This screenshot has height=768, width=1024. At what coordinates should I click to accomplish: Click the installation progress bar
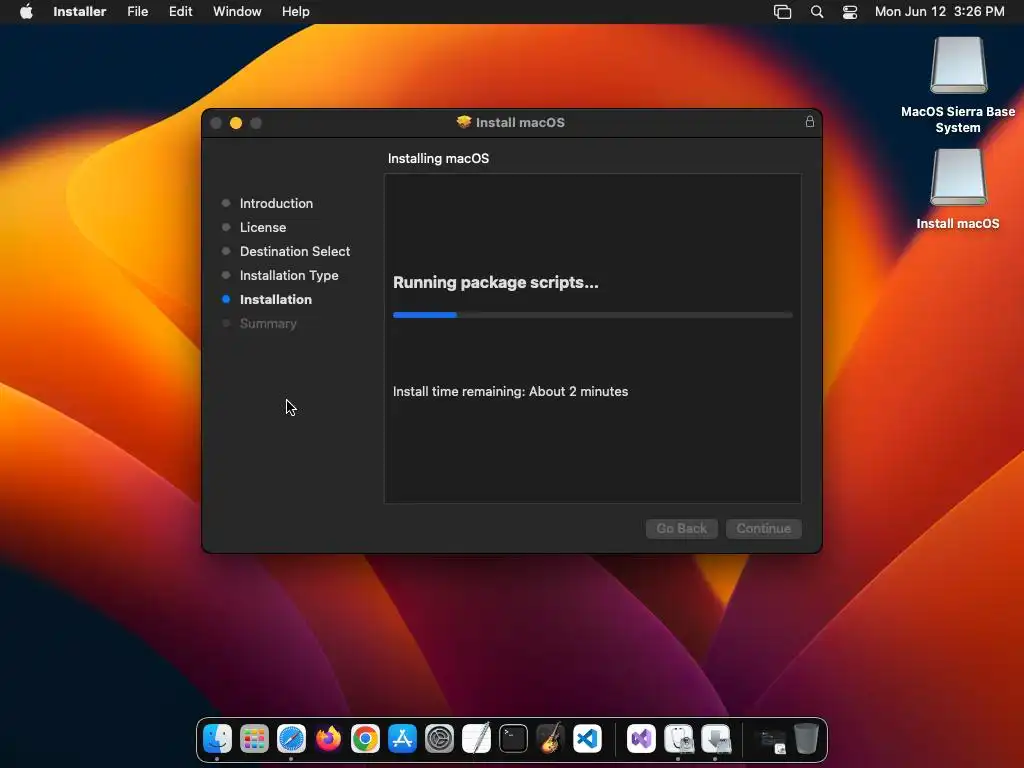pos(592,315)
